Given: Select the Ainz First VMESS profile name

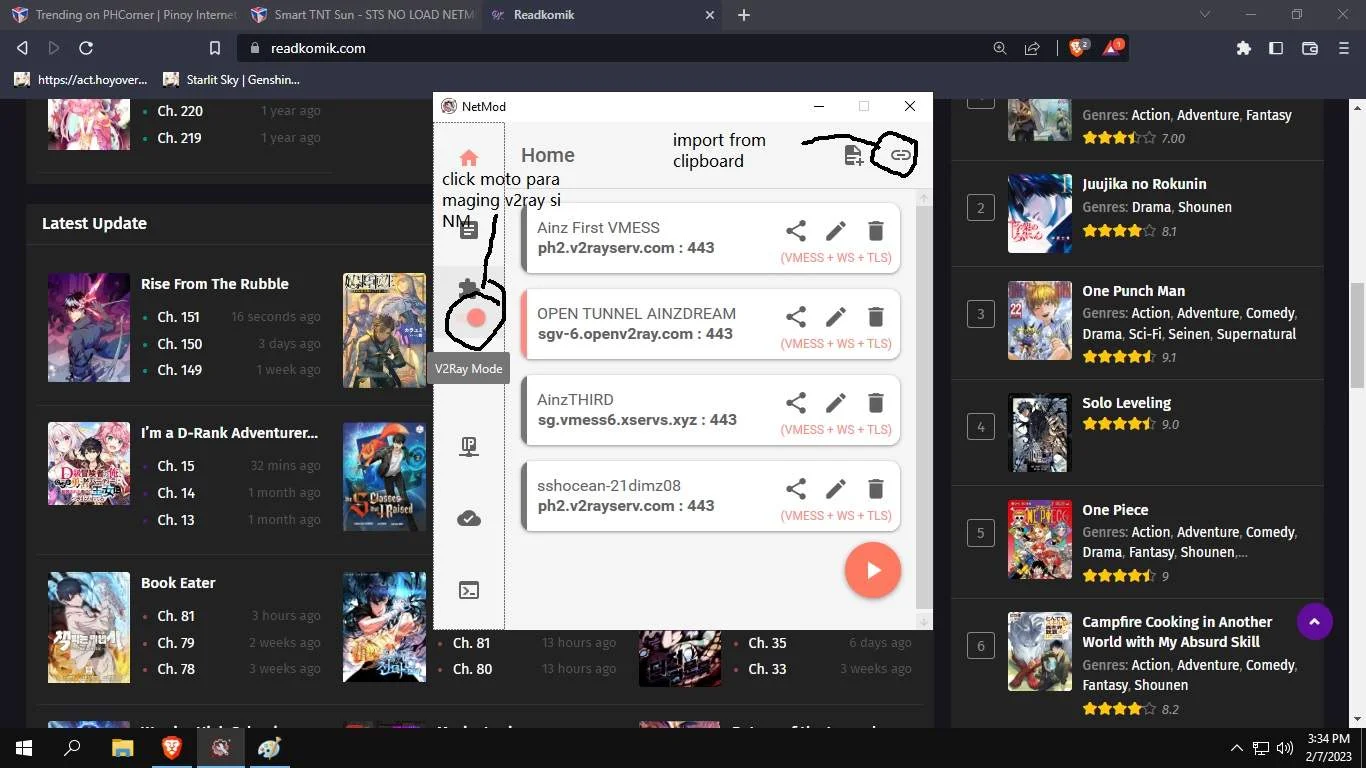Looking at the screenshot, I should tap(598, 227).
